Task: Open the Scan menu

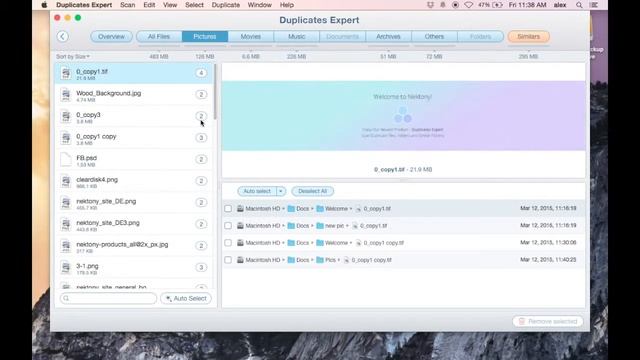Action: pos(127,5)
